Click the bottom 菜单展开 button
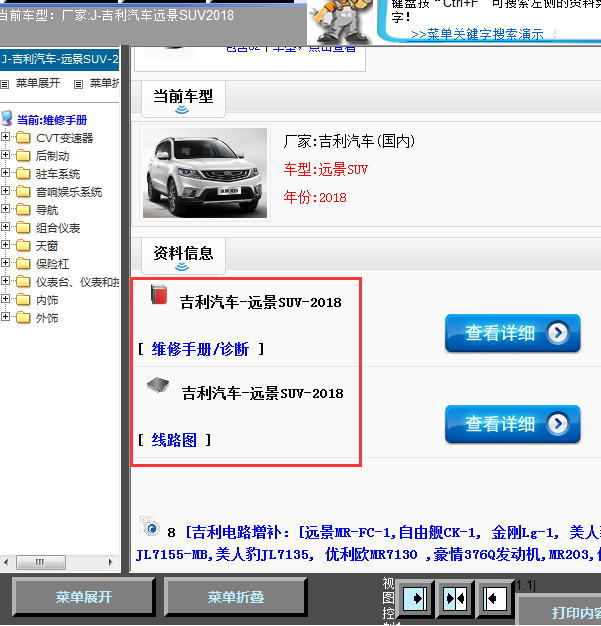This screenshot has width=601, height=626. click(x=83, y=597)
